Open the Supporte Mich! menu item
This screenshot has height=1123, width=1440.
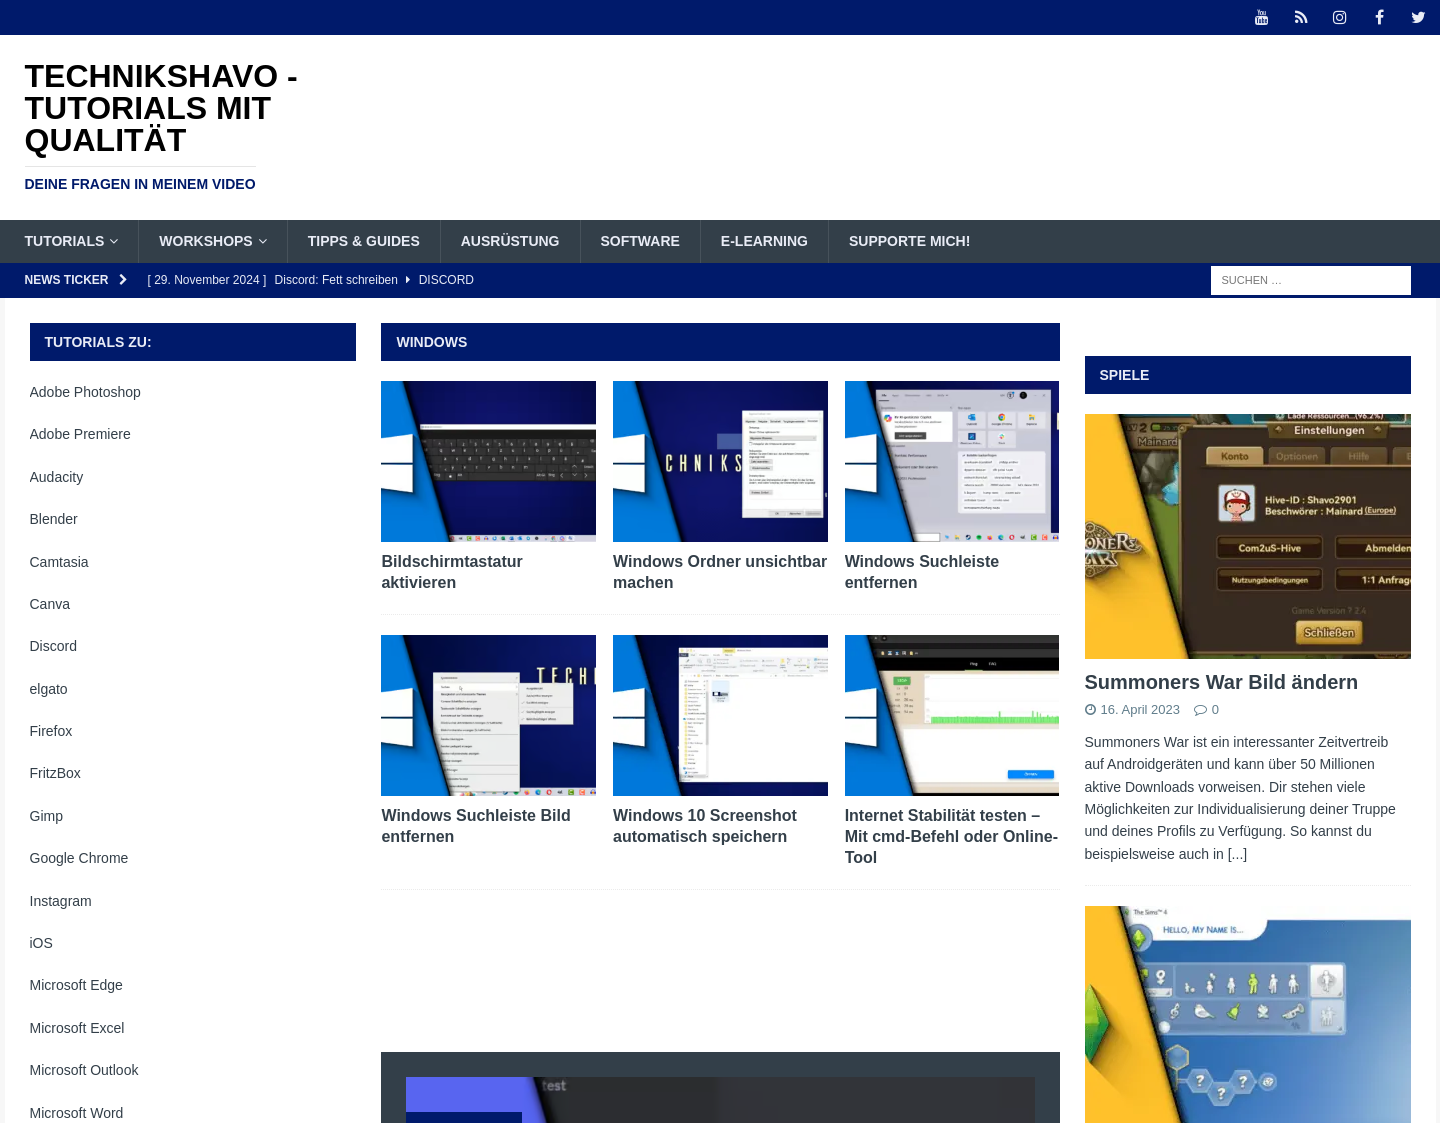tap(909, 241)
